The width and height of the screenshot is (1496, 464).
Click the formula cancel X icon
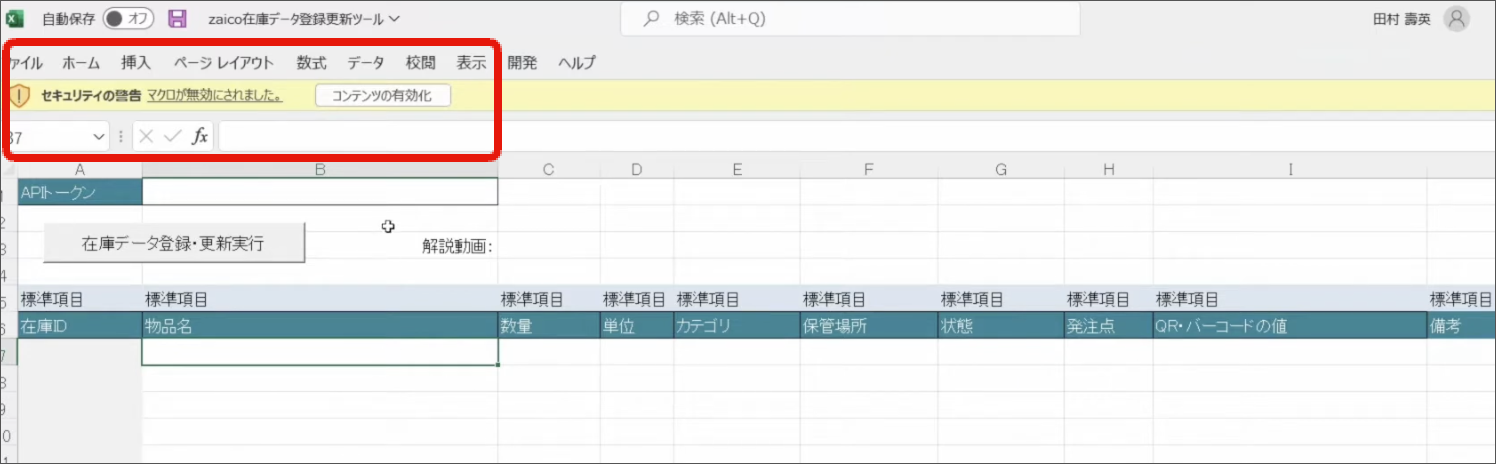click(147, 137)
